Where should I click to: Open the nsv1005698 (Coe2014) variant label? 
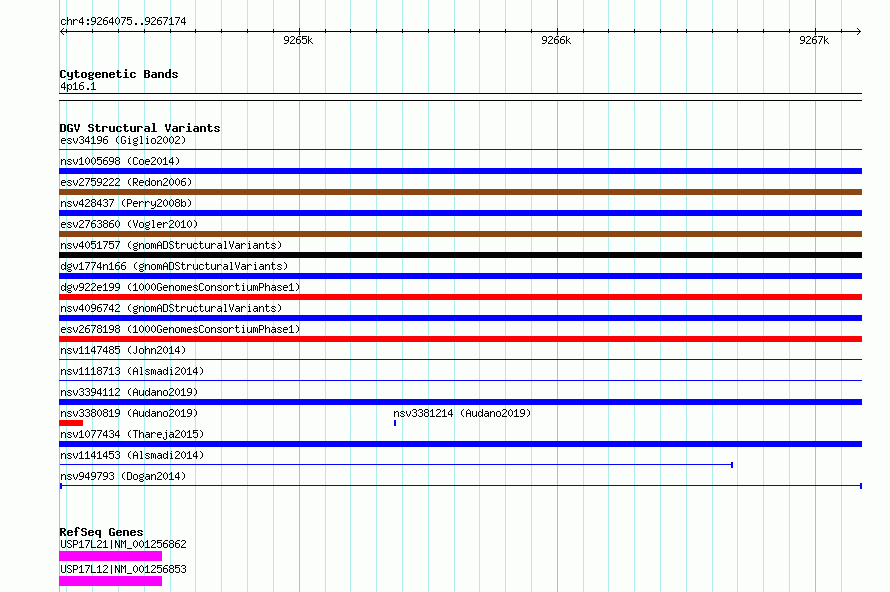[120, 161]
